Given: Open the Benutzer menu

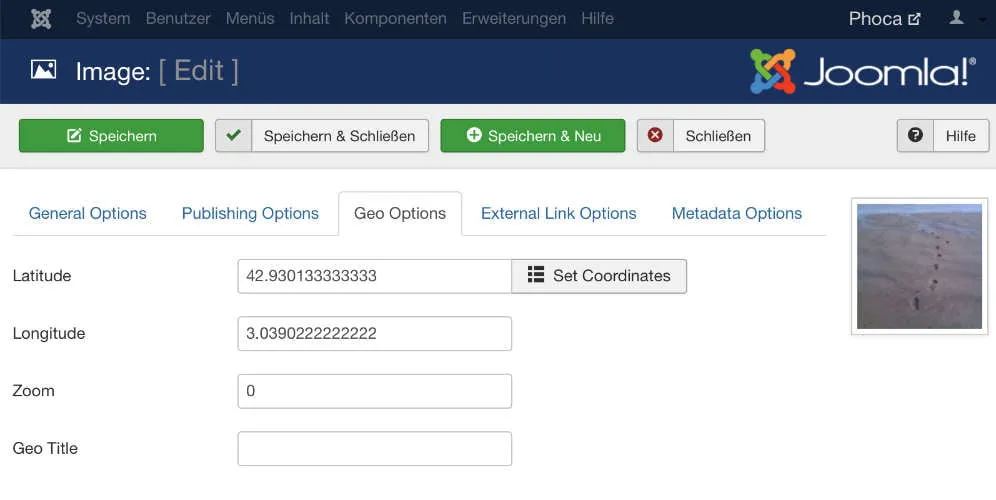Looking at the screenshot, I should coord(178,18).
